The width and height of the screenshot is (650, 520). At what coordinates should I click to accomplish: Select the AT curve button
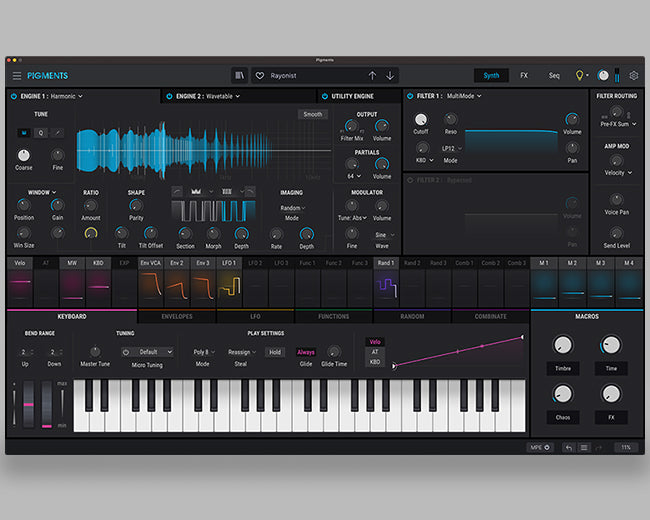(x=375, y=352)
